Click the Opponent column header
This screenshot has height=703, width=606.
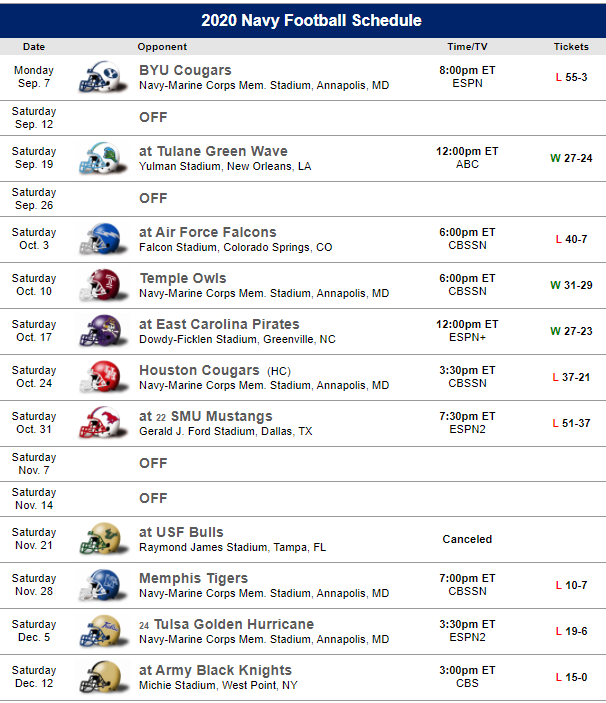162,47
